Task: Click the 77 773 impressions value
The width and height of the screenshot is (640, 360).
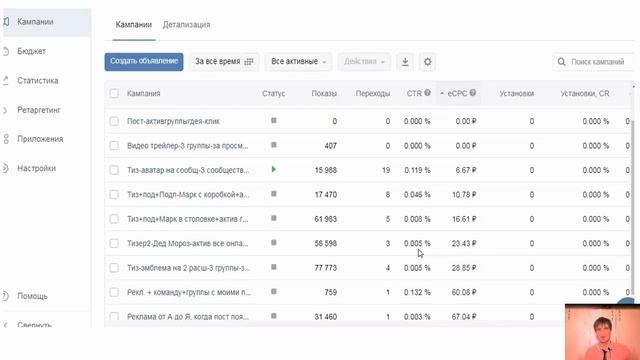Action: tap(326, 268)
